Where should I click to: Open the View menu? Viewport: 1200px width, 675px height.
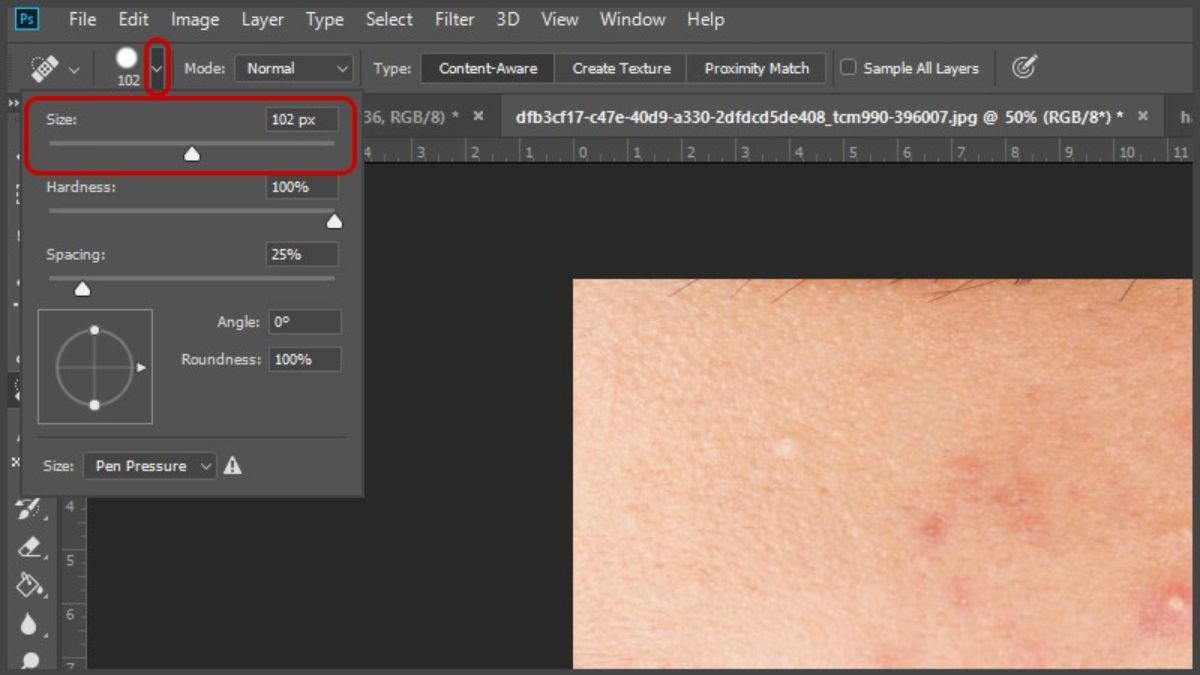point(560,19)
